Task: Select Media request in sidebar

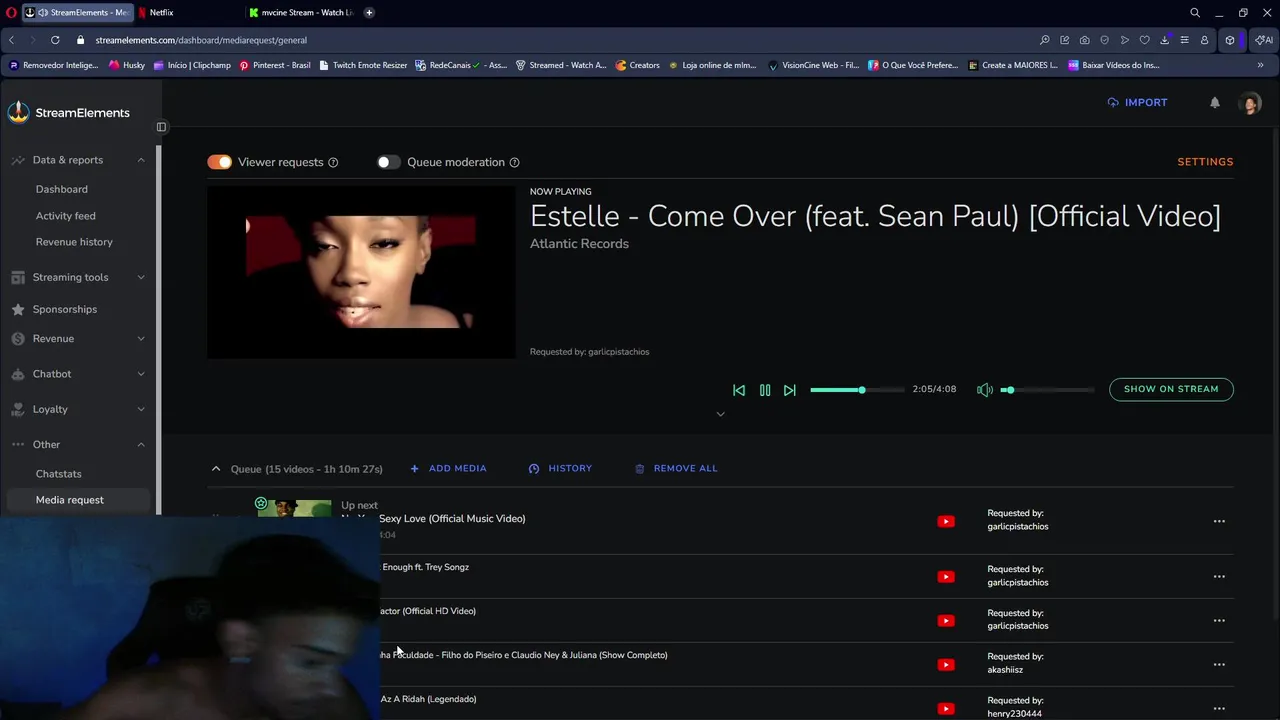Action: (x=78, y=500)
